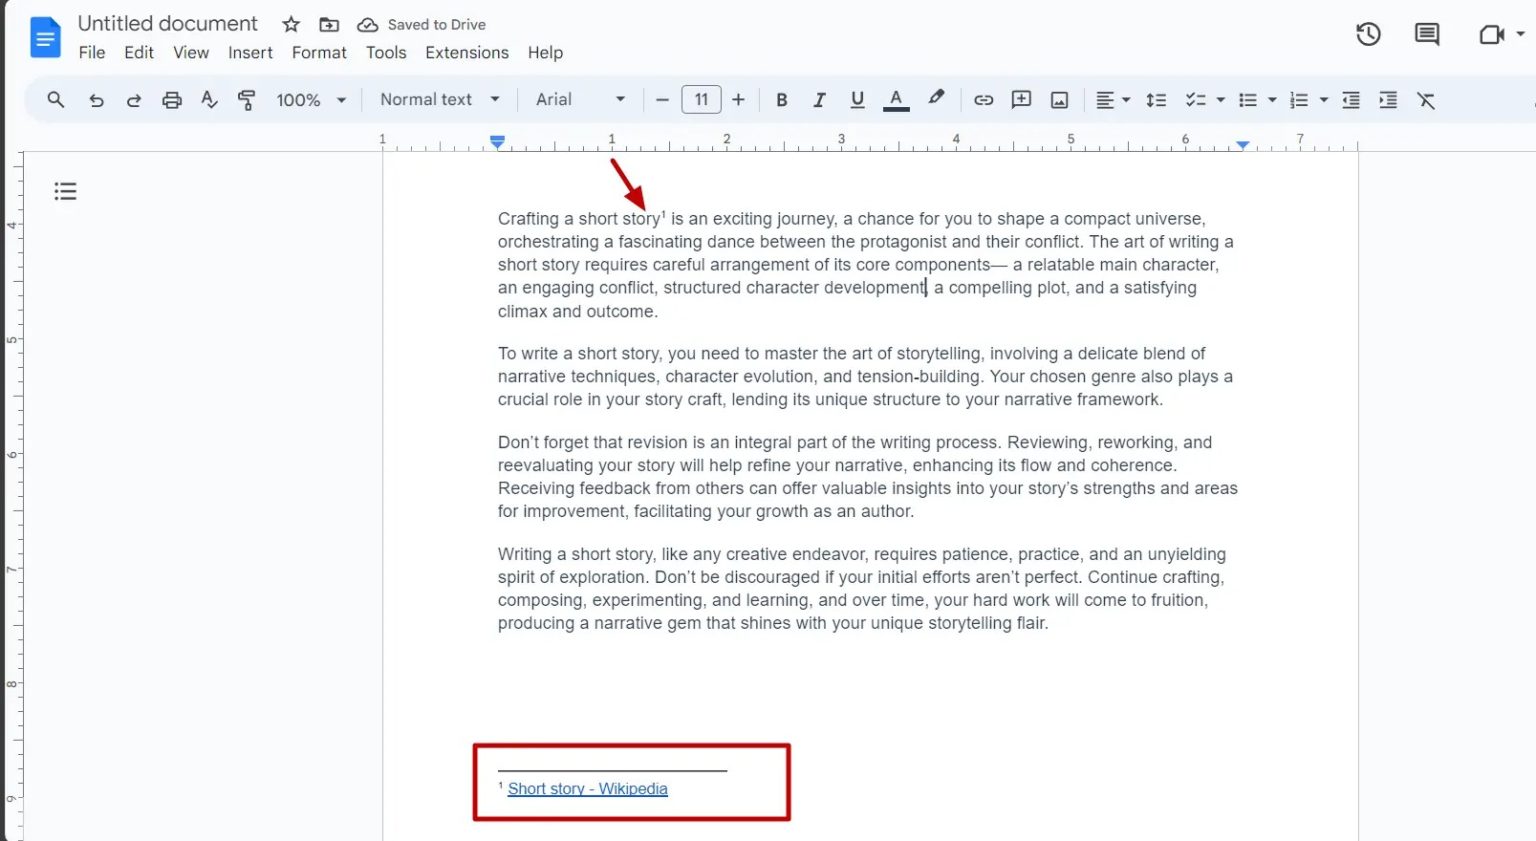Select the Paint format tool
1536x841 pixels.
click(246, 100)
